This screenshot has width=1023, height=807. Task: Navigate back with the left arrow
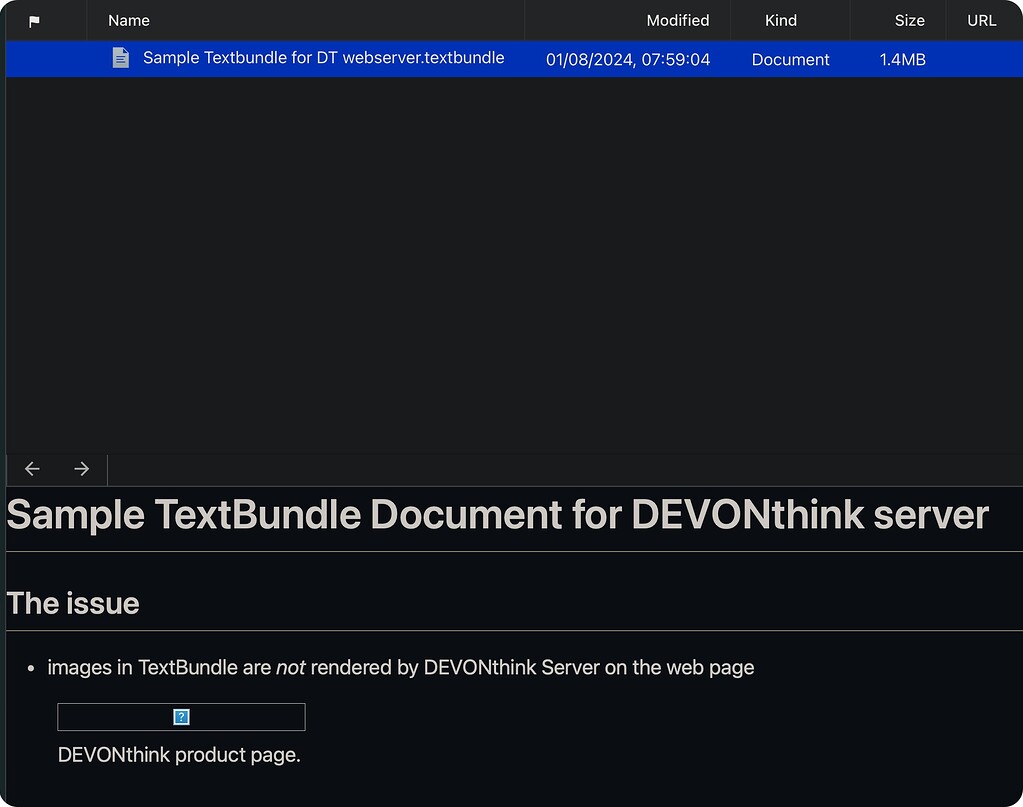click(x=31, y=468)
